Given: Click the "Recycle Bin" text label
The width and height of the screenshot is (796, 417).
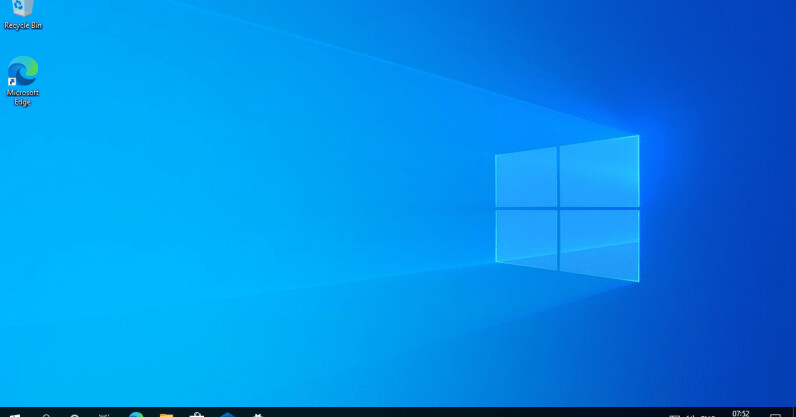Looking at the screenshot, I should pos(23,26).
